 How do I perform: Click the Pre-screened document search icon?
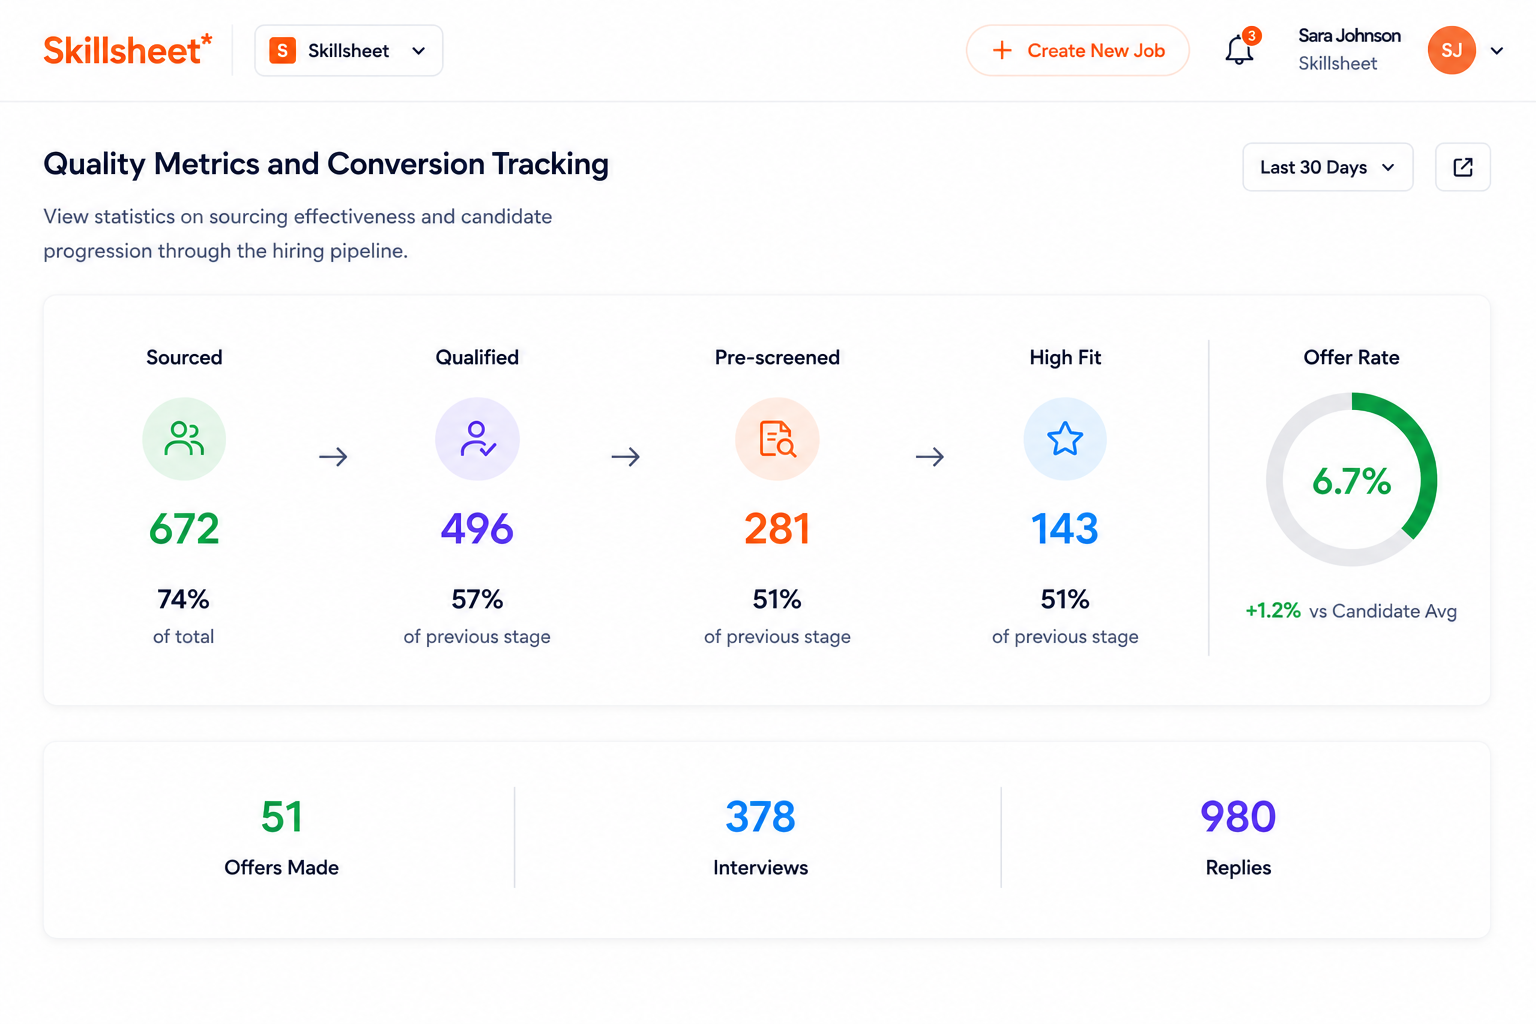coord(777,439)
